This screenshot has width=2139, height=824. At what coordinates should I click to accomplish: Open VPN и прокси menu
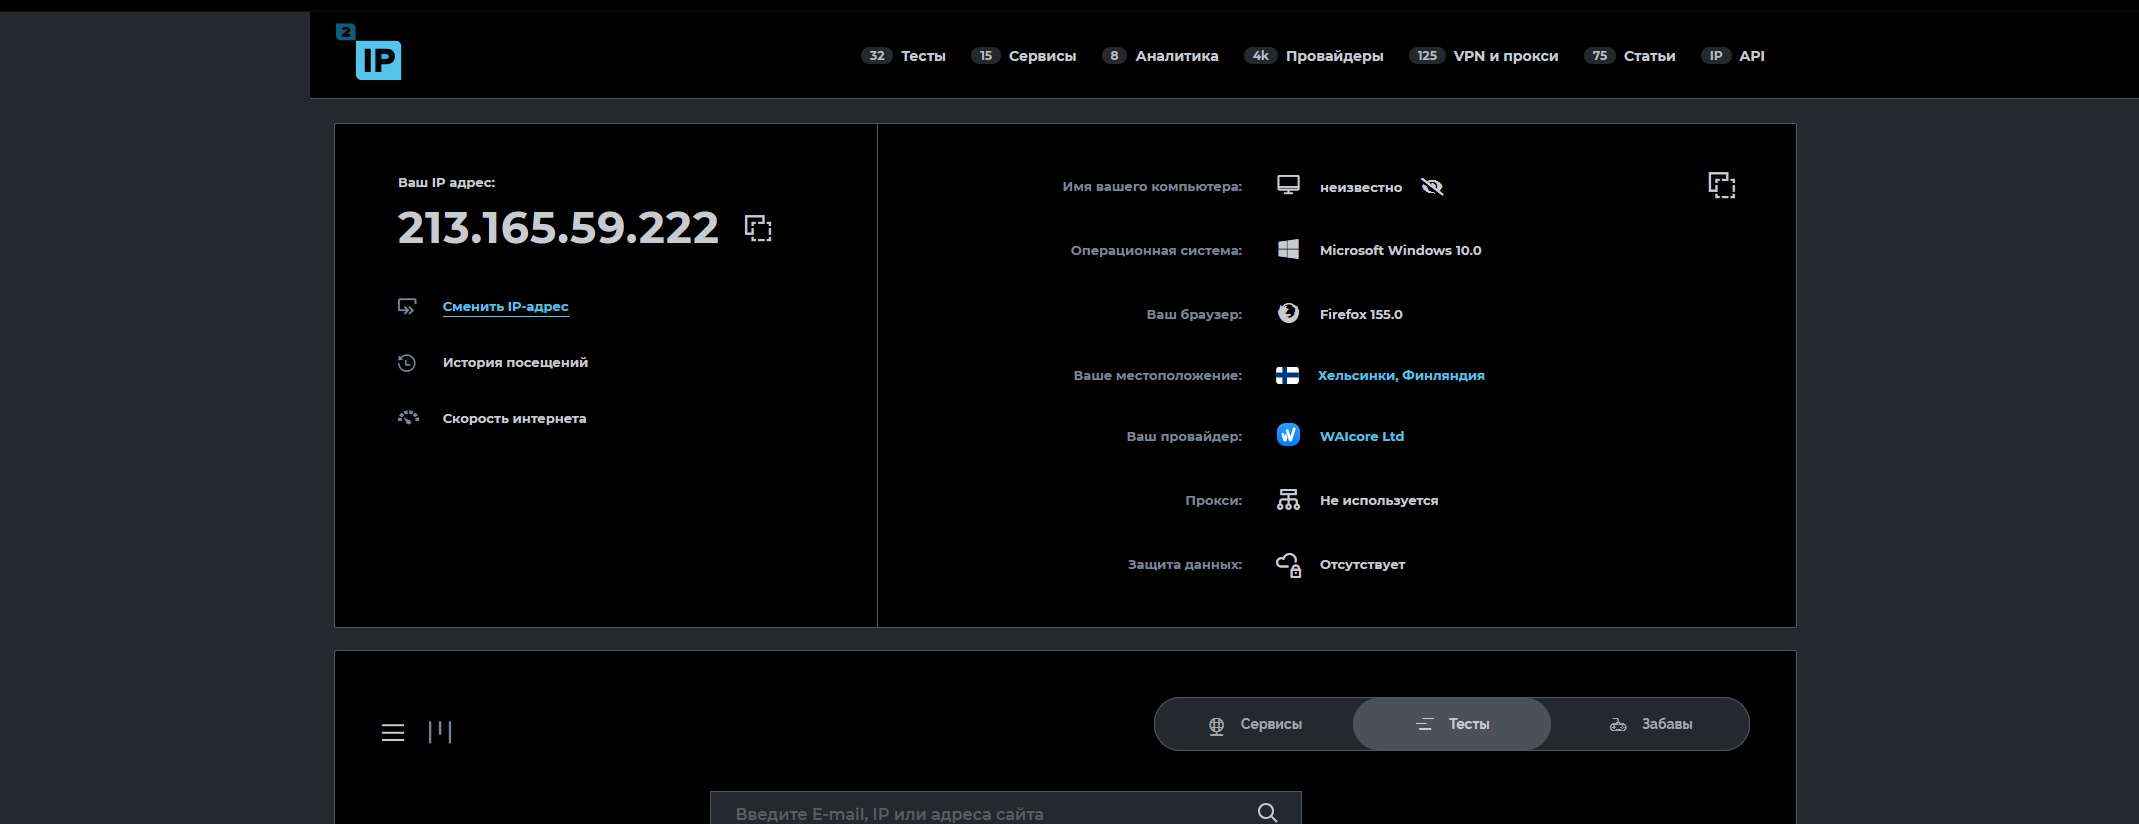[x=1483, y=56]
